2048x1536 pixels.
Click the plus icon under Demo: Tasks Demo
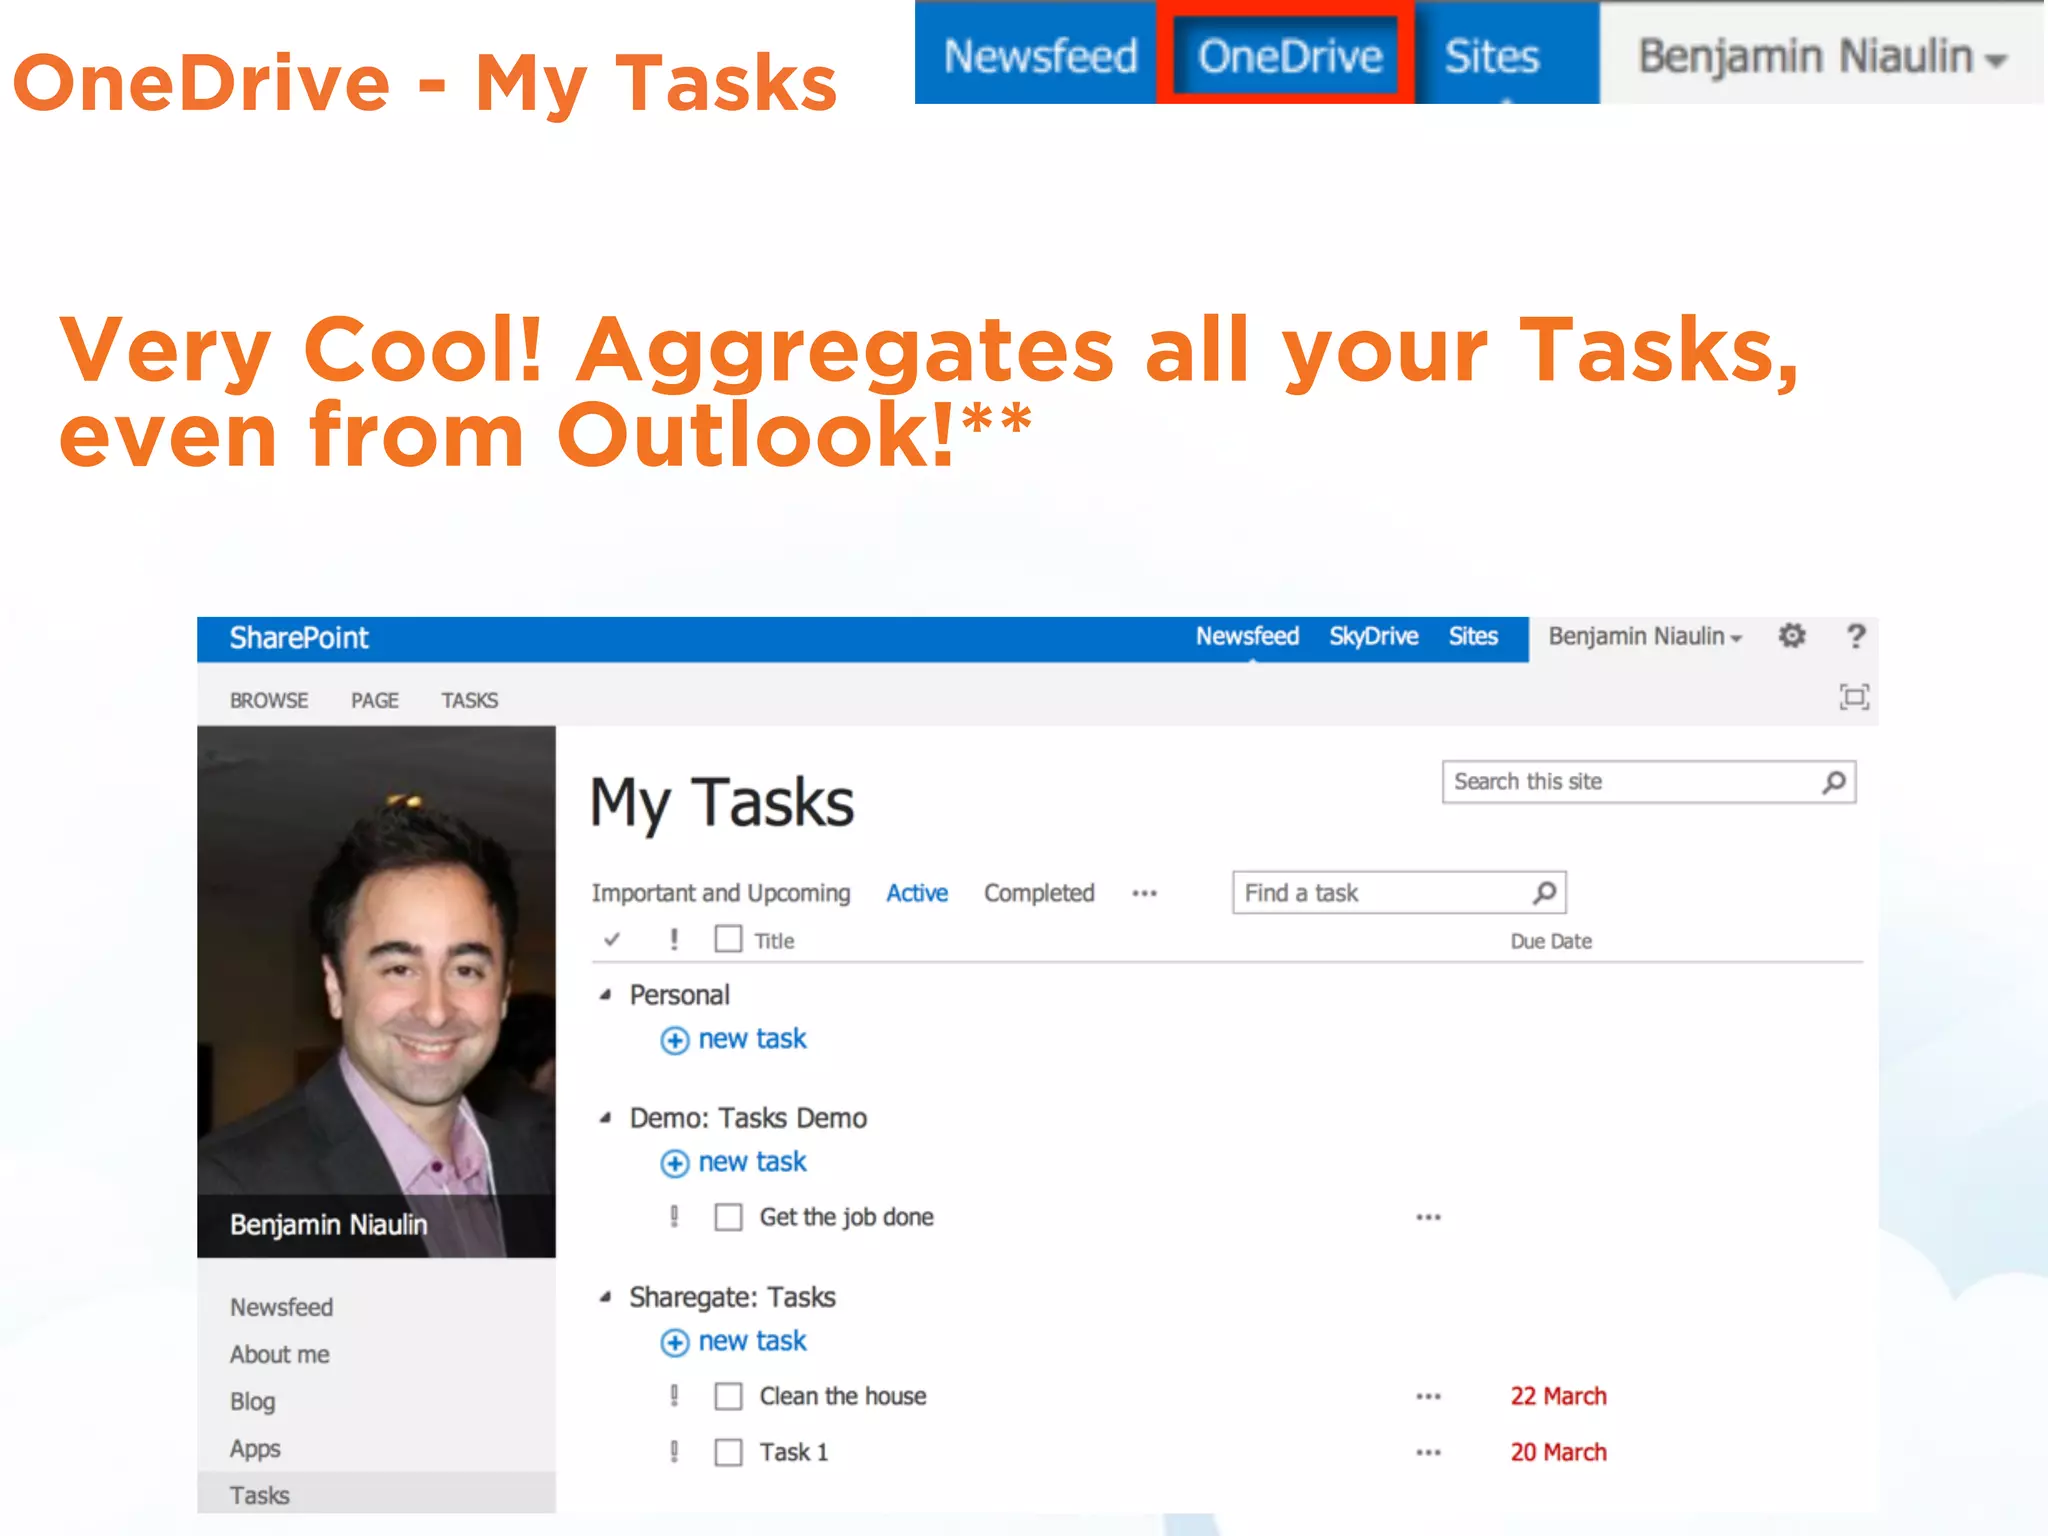click(674, 1163)
